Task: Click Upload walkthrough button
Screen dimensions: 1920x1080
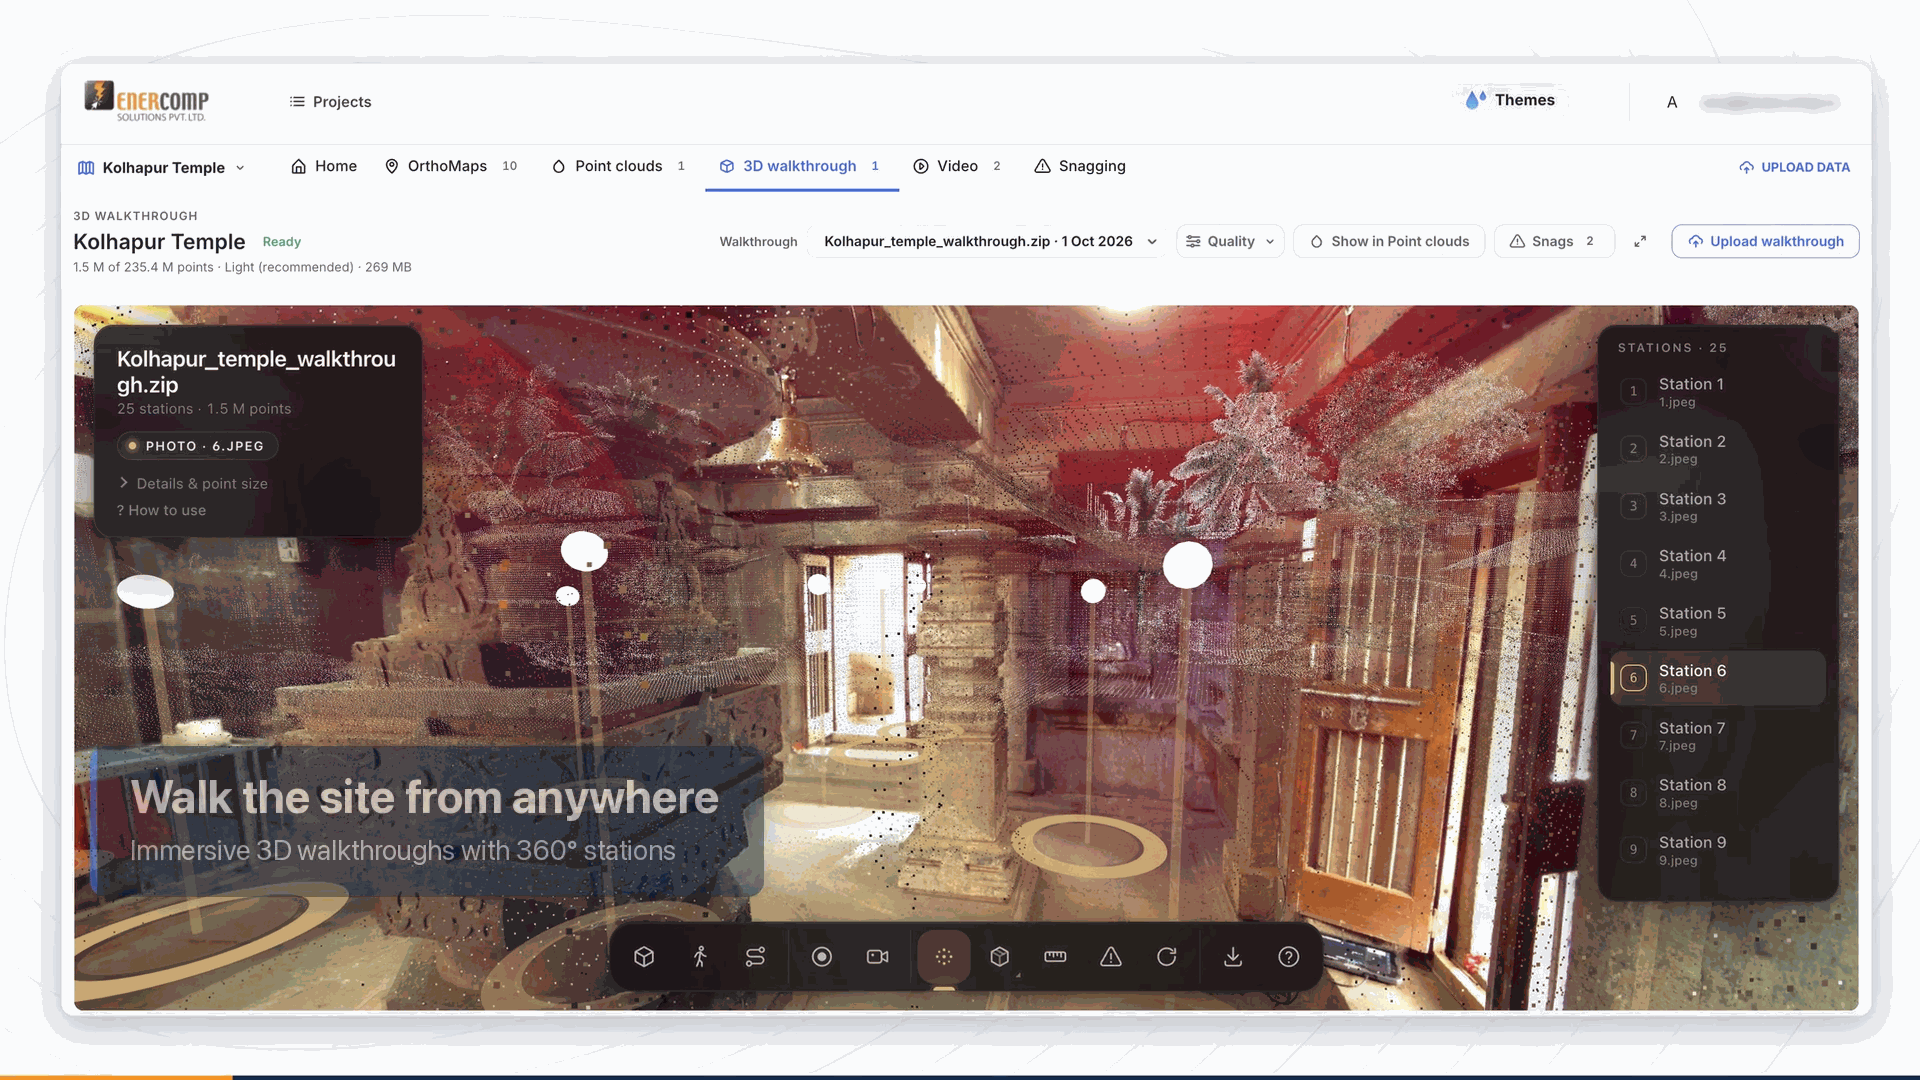Action: [1765, 241]
